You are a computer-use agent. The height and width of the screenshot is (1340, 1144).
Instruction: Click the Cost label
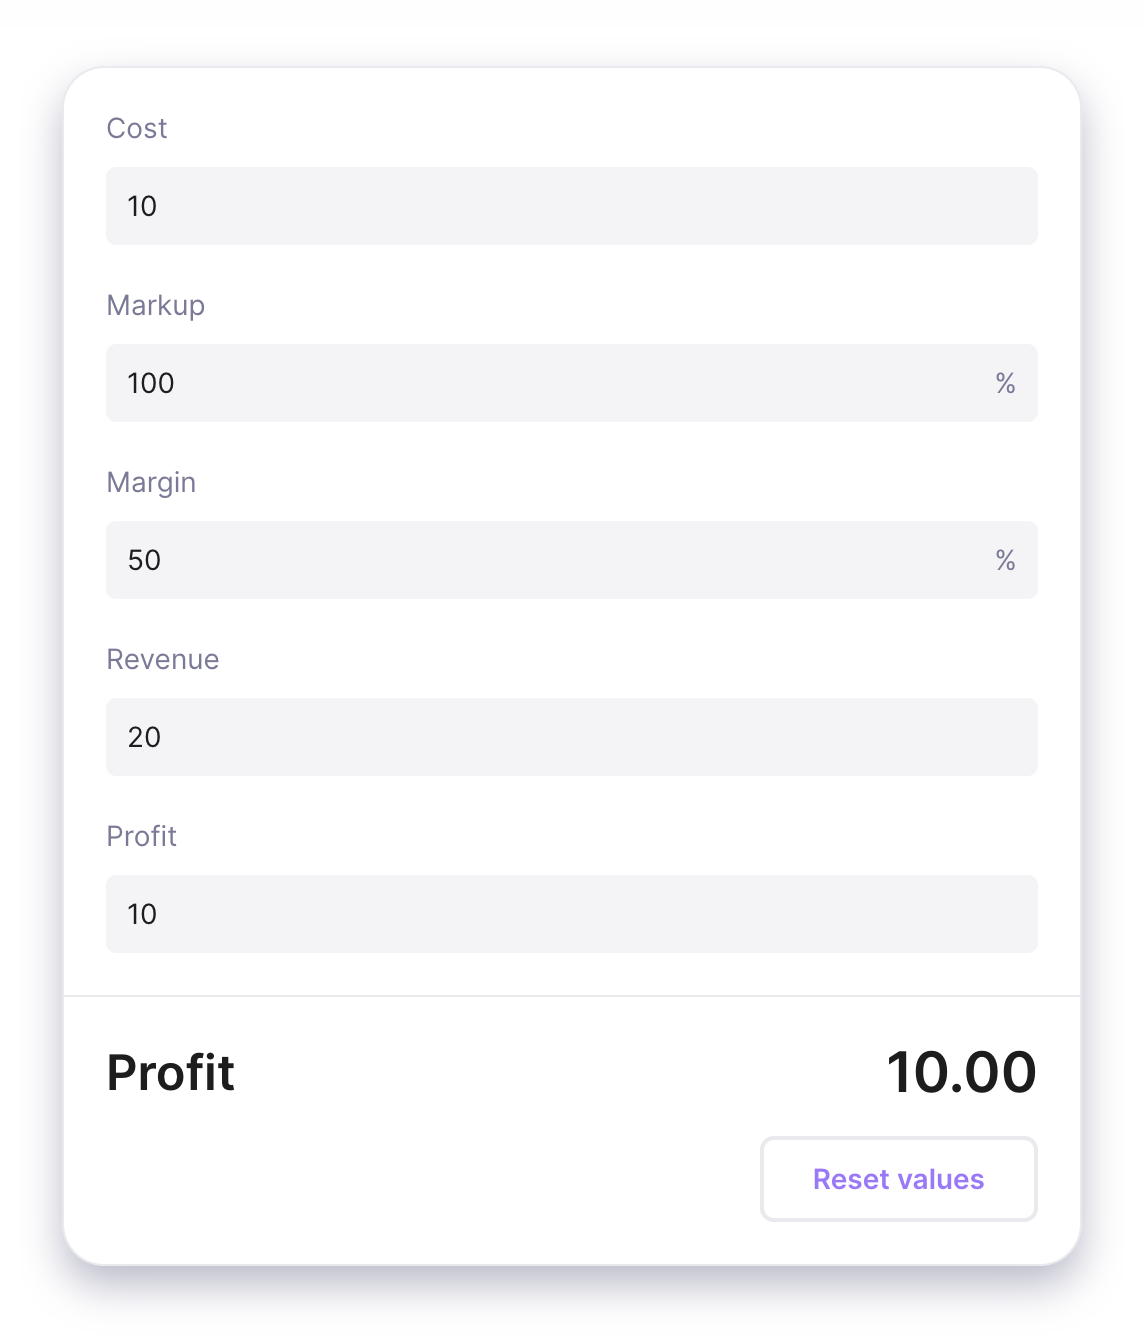137,129
